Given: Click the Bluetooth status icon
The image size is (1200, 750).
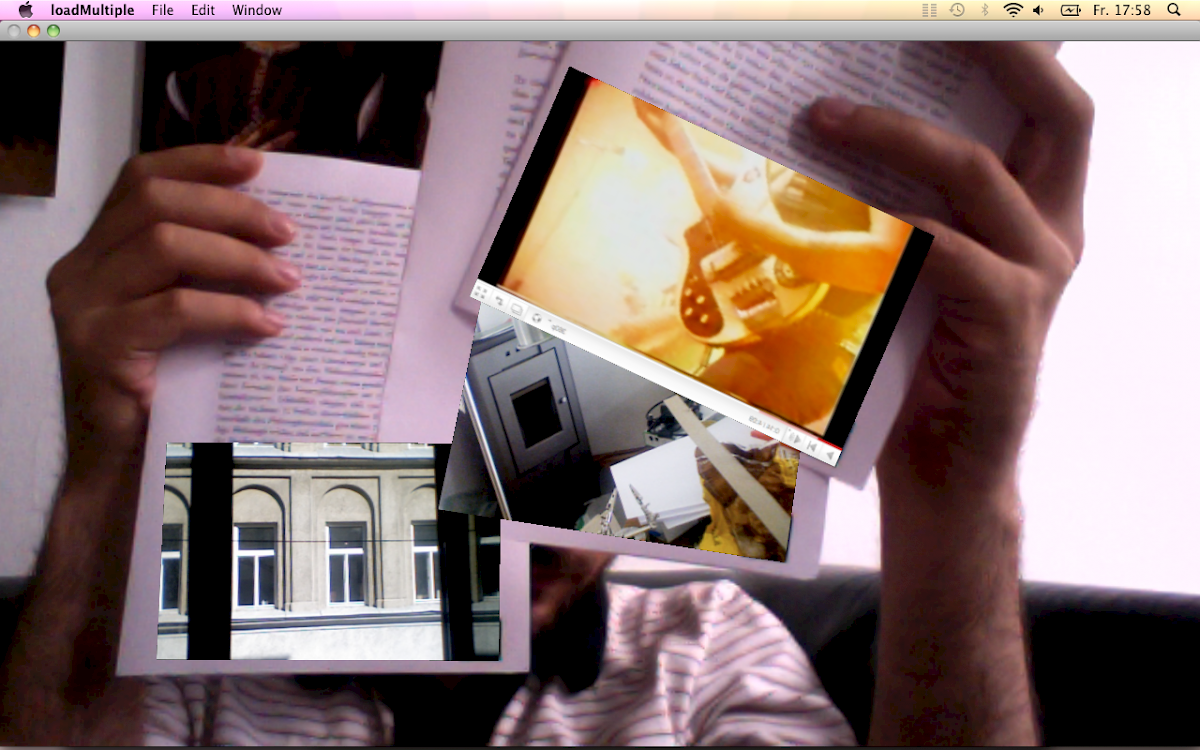Looking at the screenshot, I should coord(984,10).
